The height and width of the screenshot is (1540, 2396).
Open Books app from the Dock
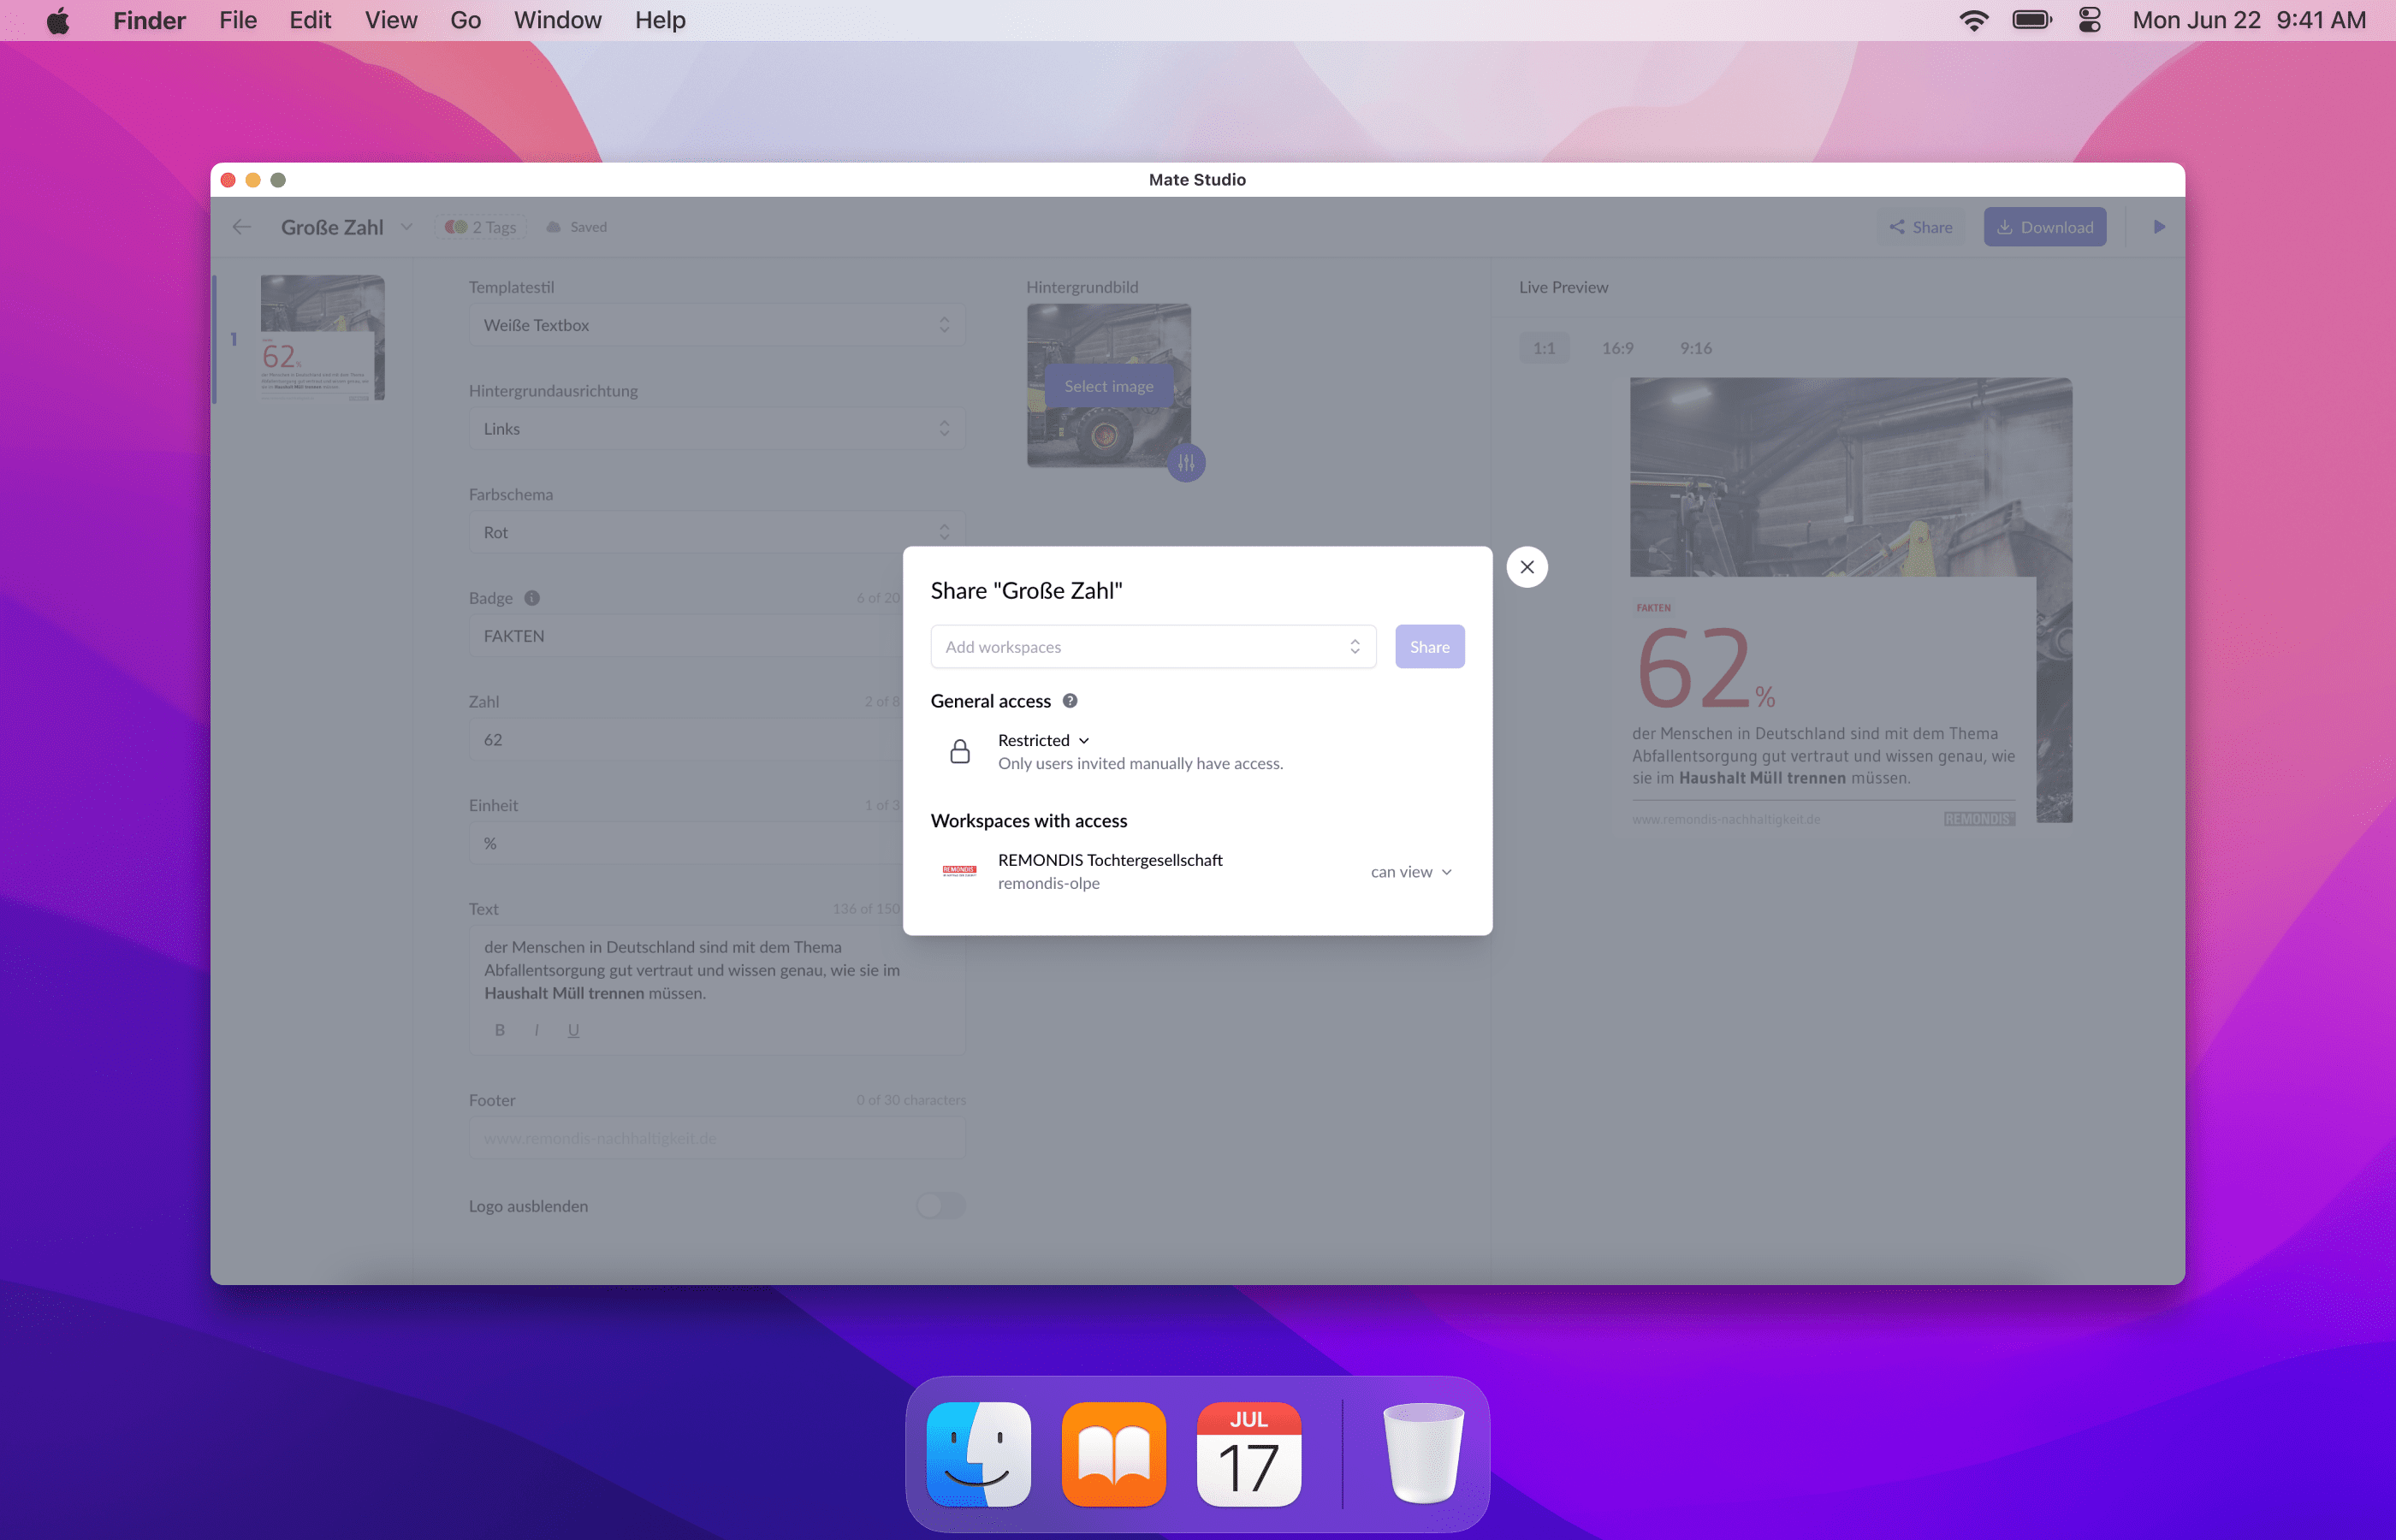[1113, 1454]
